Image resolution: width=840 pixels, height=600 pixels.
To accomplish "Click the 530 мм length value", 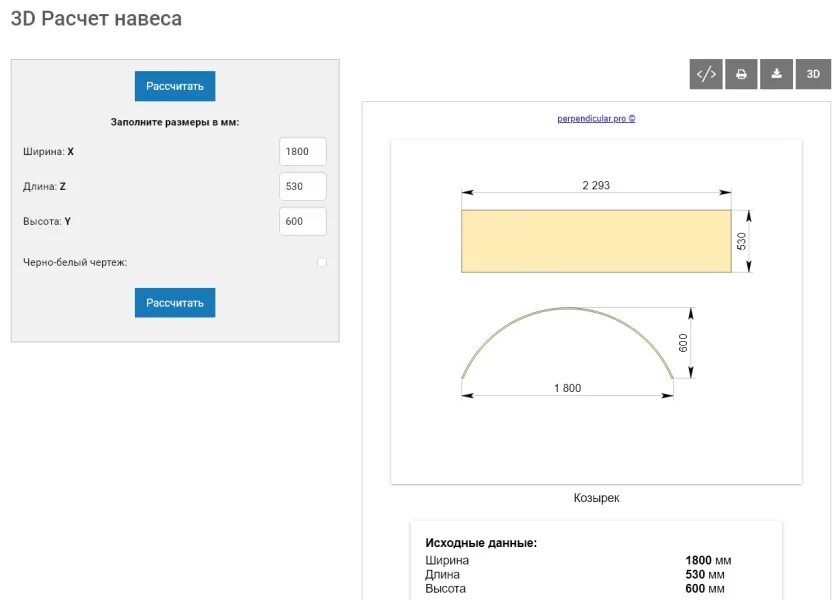I will [705, 574].
